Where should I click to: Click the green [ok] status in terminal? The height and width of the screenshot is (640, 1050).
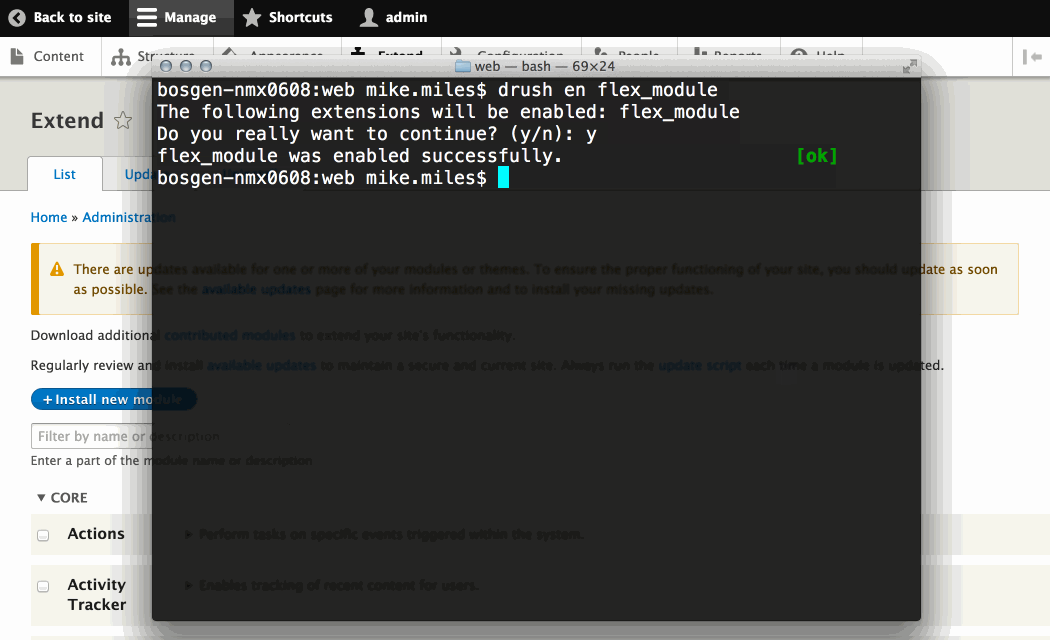coord(816,156)
